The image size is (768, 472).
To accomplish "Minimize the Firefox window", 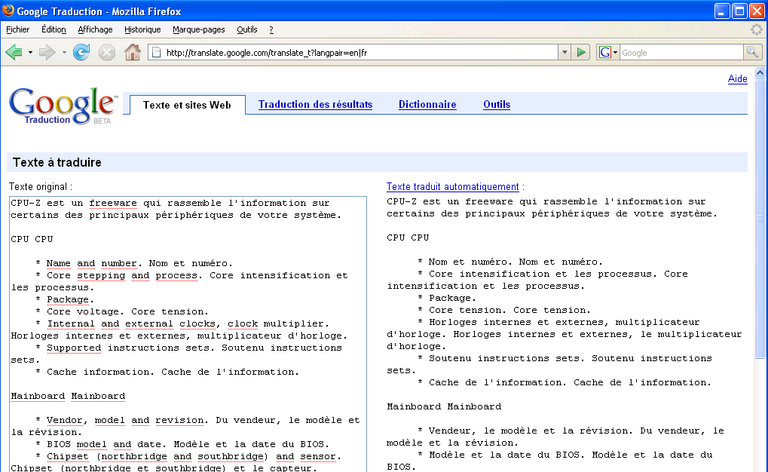I will click(721, 11).
